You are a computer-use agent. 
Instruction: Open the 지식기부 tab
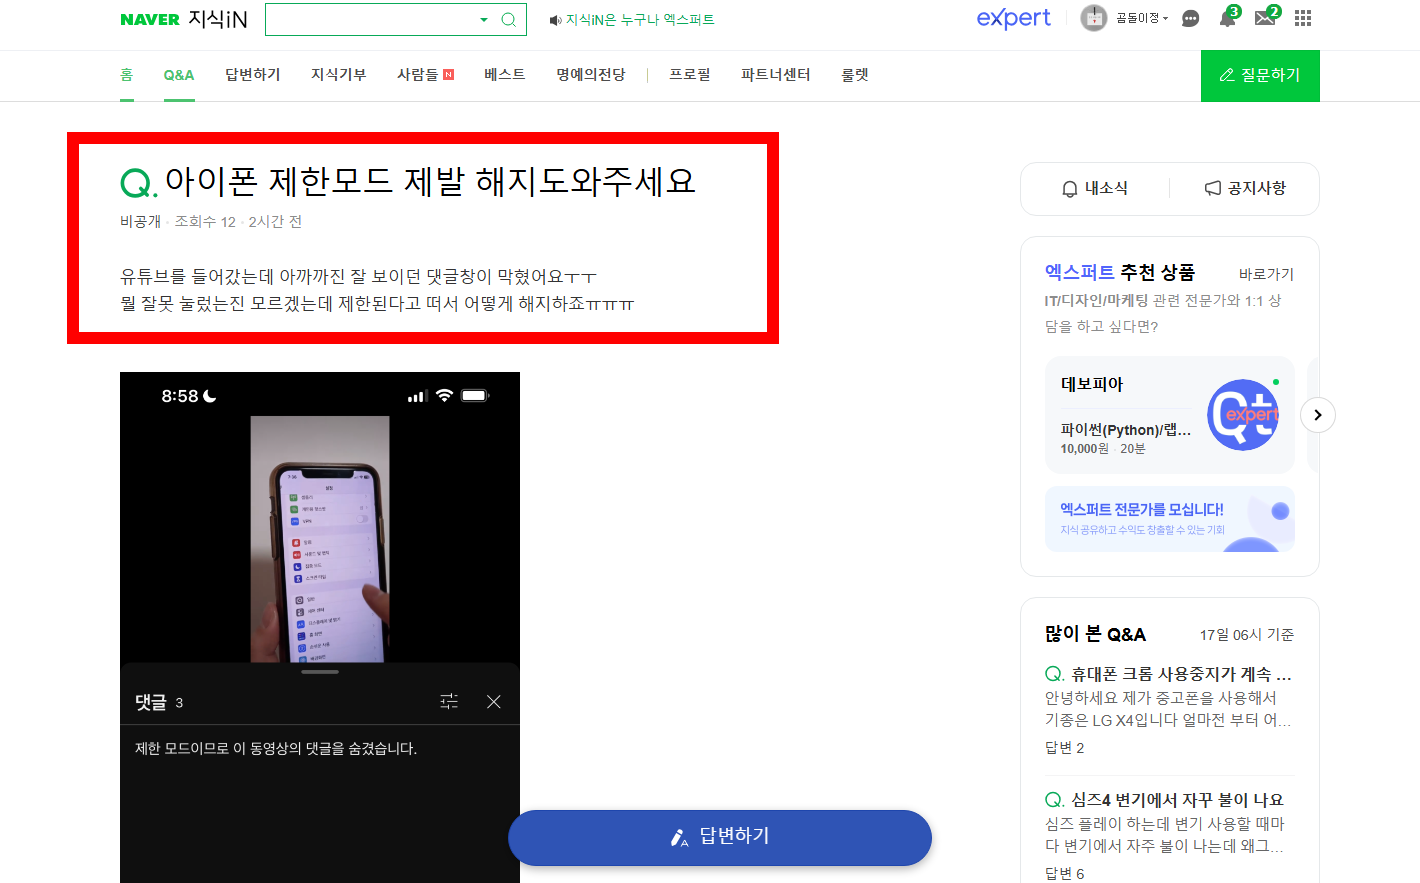[339, 75]
